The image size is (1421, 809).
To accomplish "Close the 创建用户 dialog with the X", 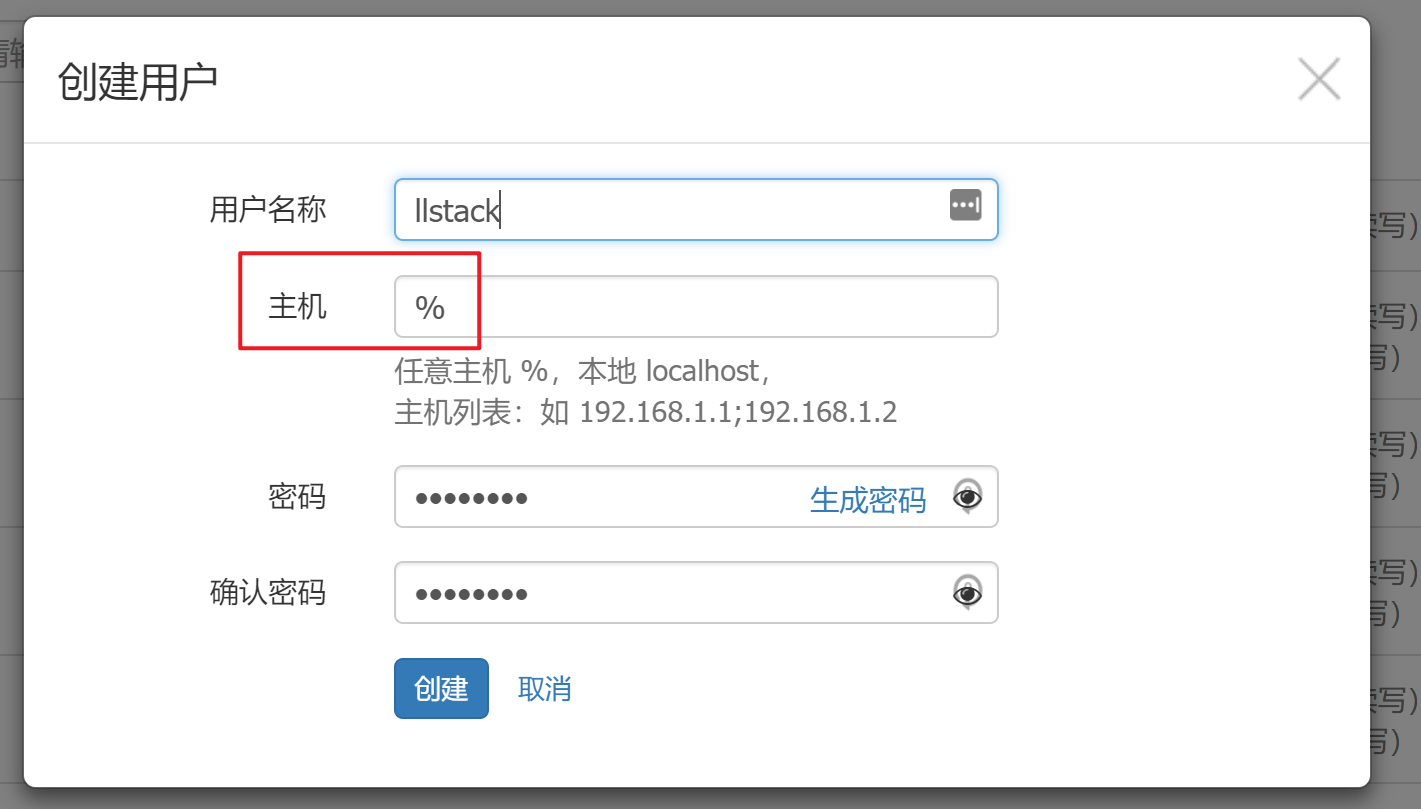I will click(1318, 79).
